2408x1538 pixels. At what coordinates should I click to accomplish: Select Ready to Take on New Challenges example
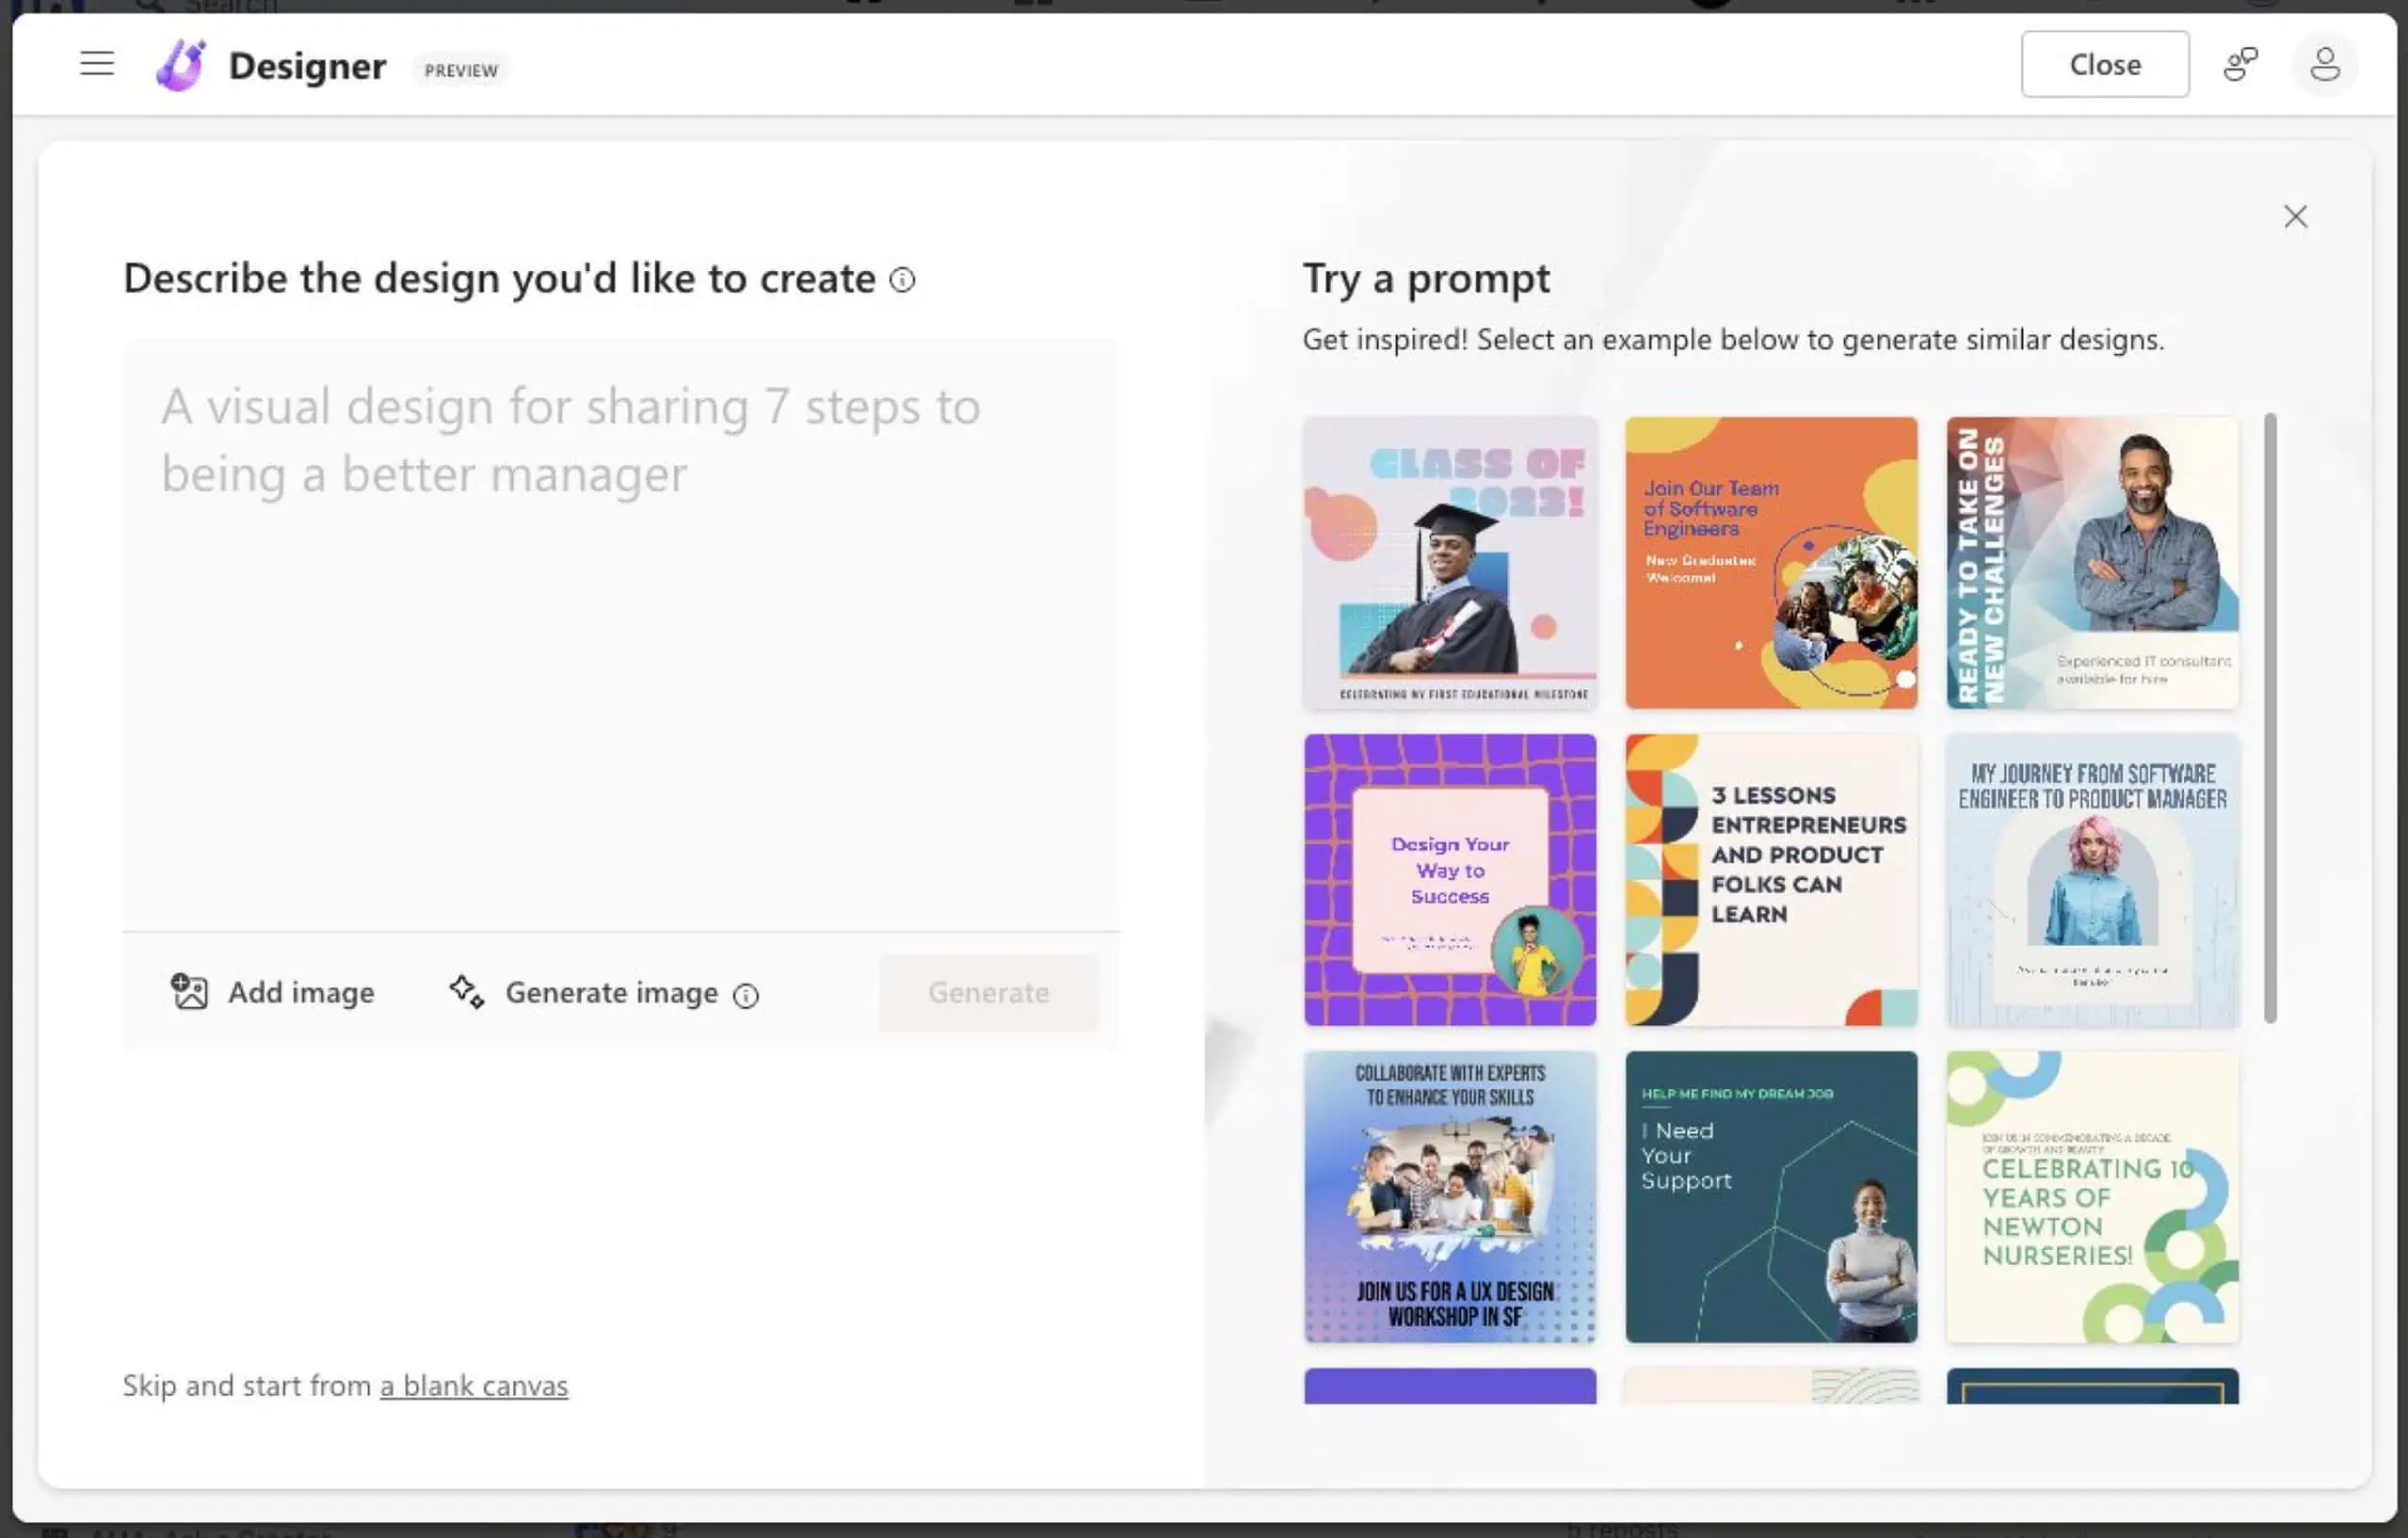[2092, 562]
